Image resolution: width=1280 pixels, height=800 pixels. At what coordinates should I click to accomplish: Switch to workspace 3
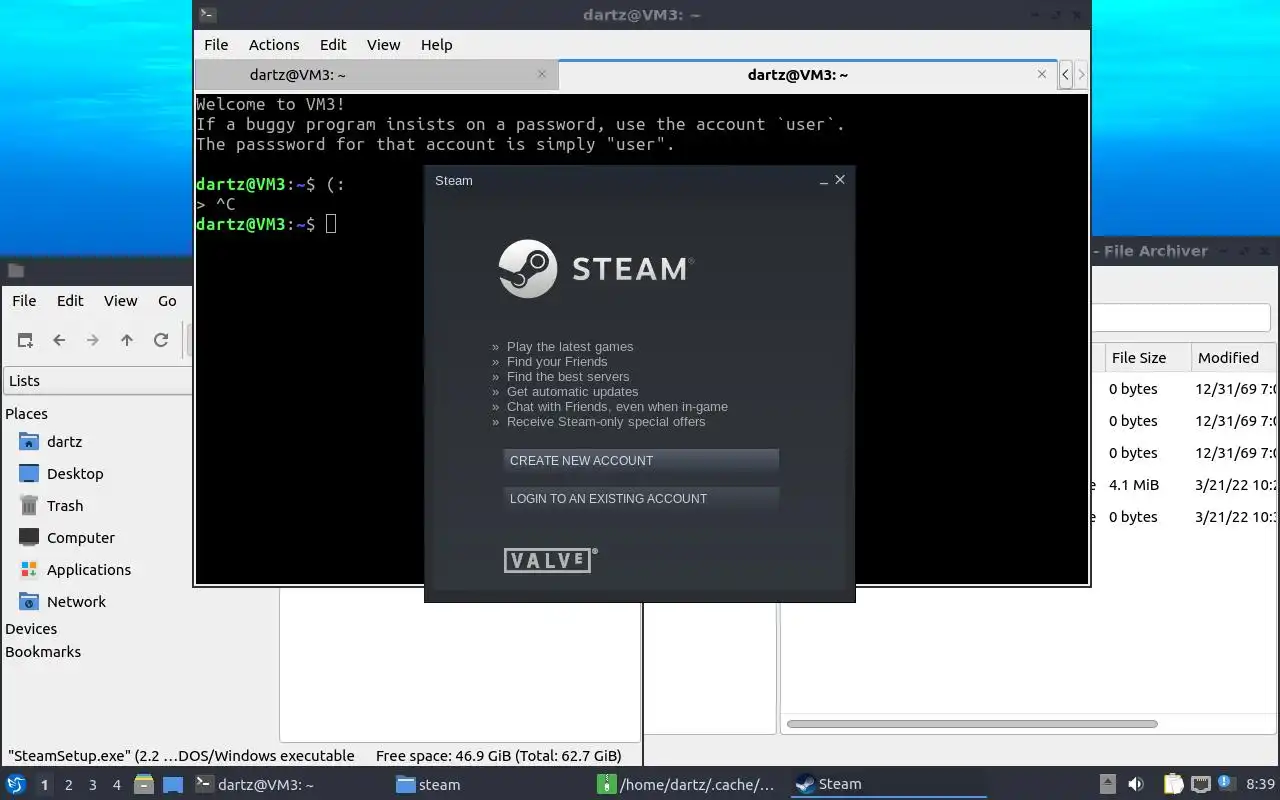(93, 785)
